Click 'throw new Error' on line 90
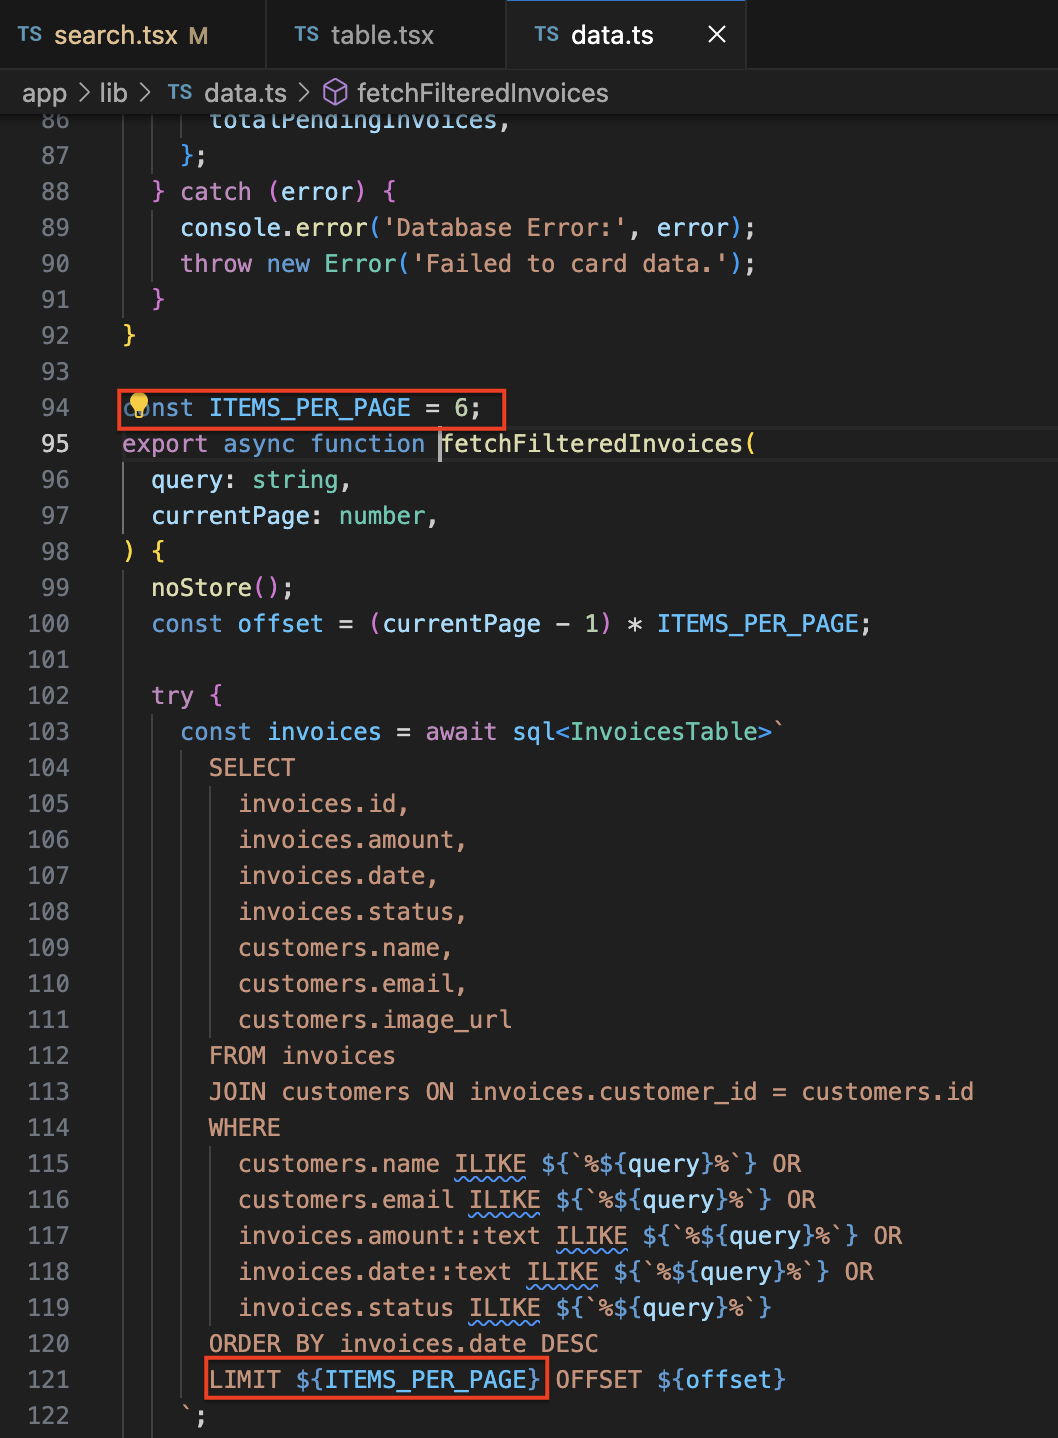Viewport: 1058px width, 1438px height. pyautogui.click(x=288, y=264)
